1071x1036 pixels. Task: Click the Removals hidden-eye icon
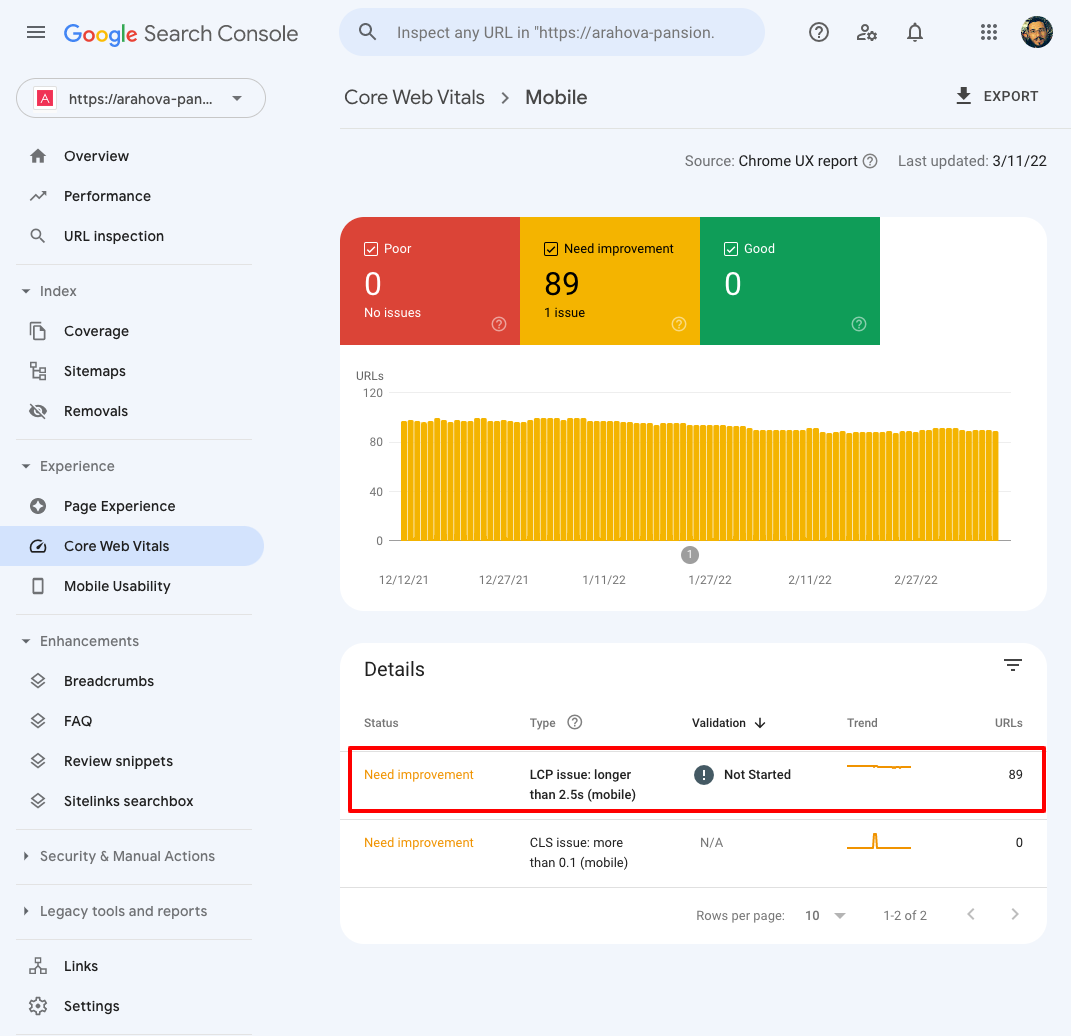(x=38, y=411)
